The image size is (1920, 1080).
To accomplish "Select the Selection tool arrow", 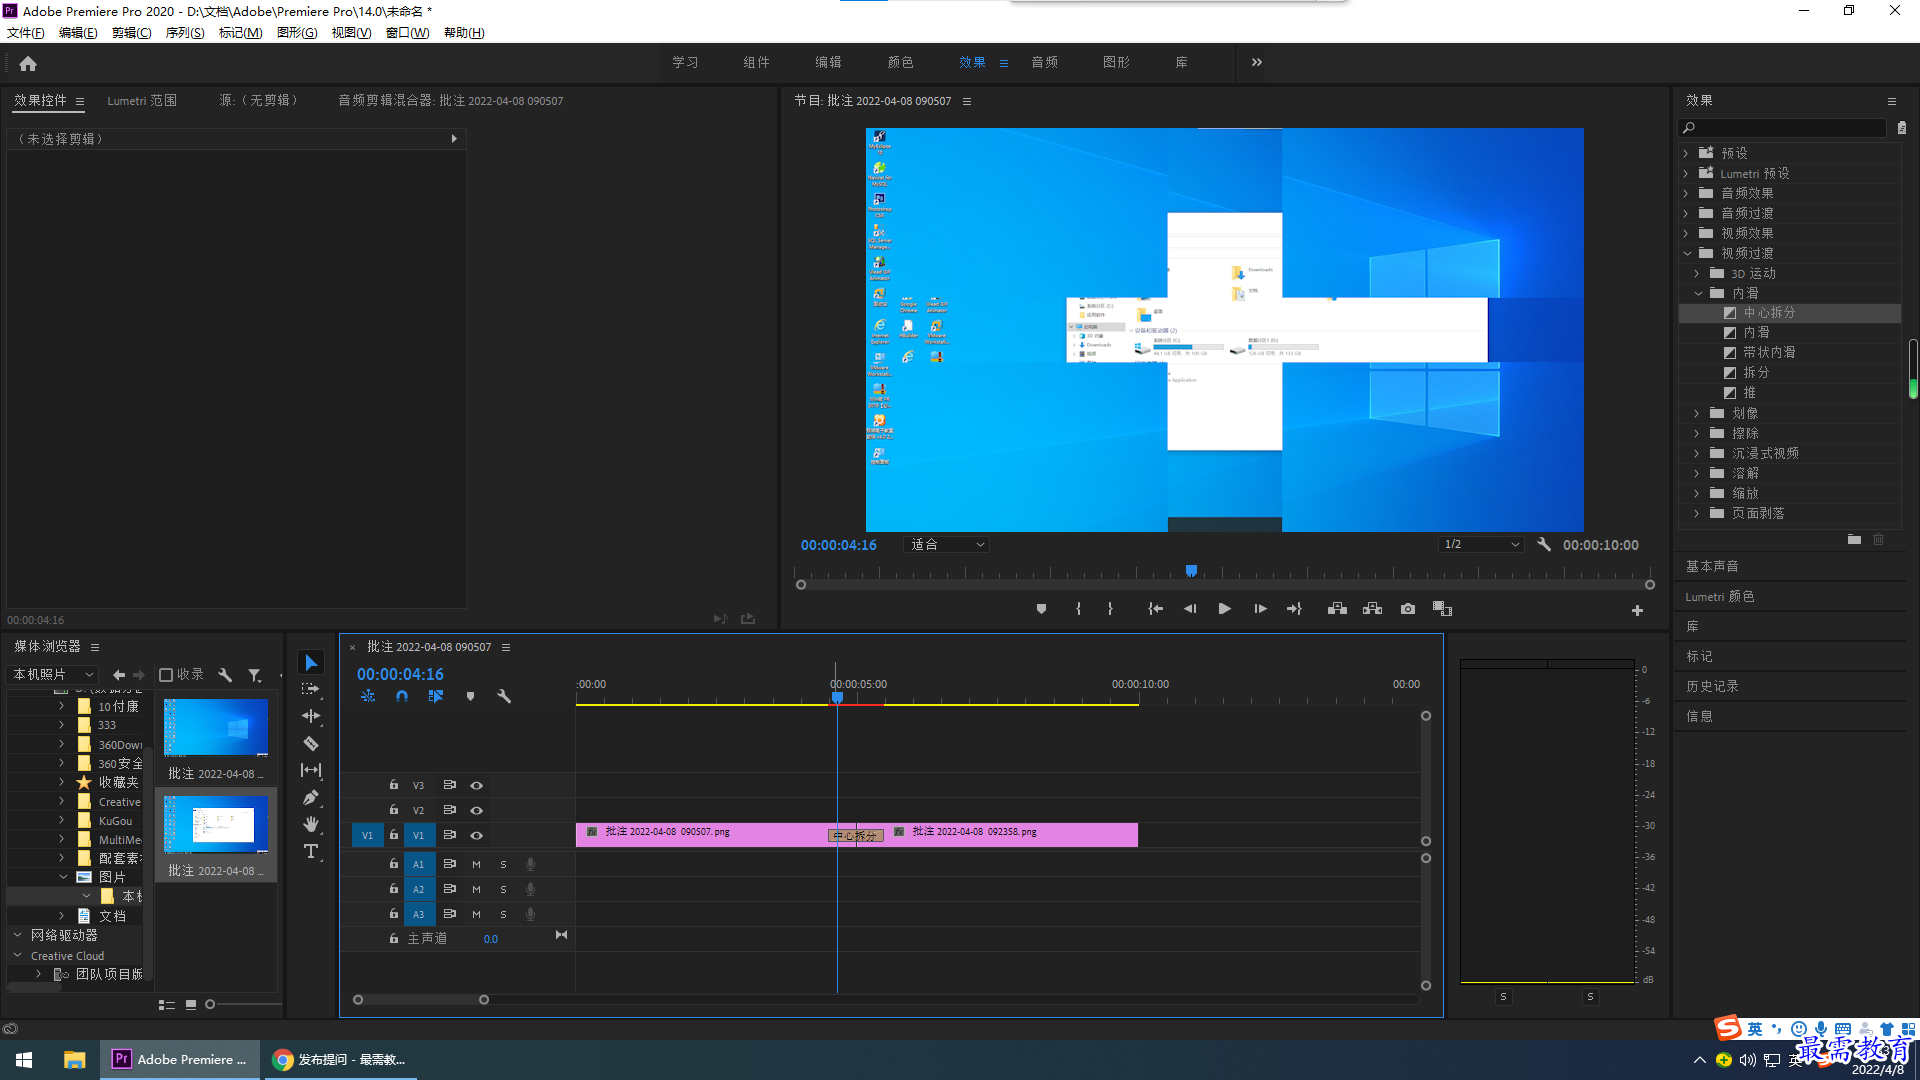I will (311, 663).
